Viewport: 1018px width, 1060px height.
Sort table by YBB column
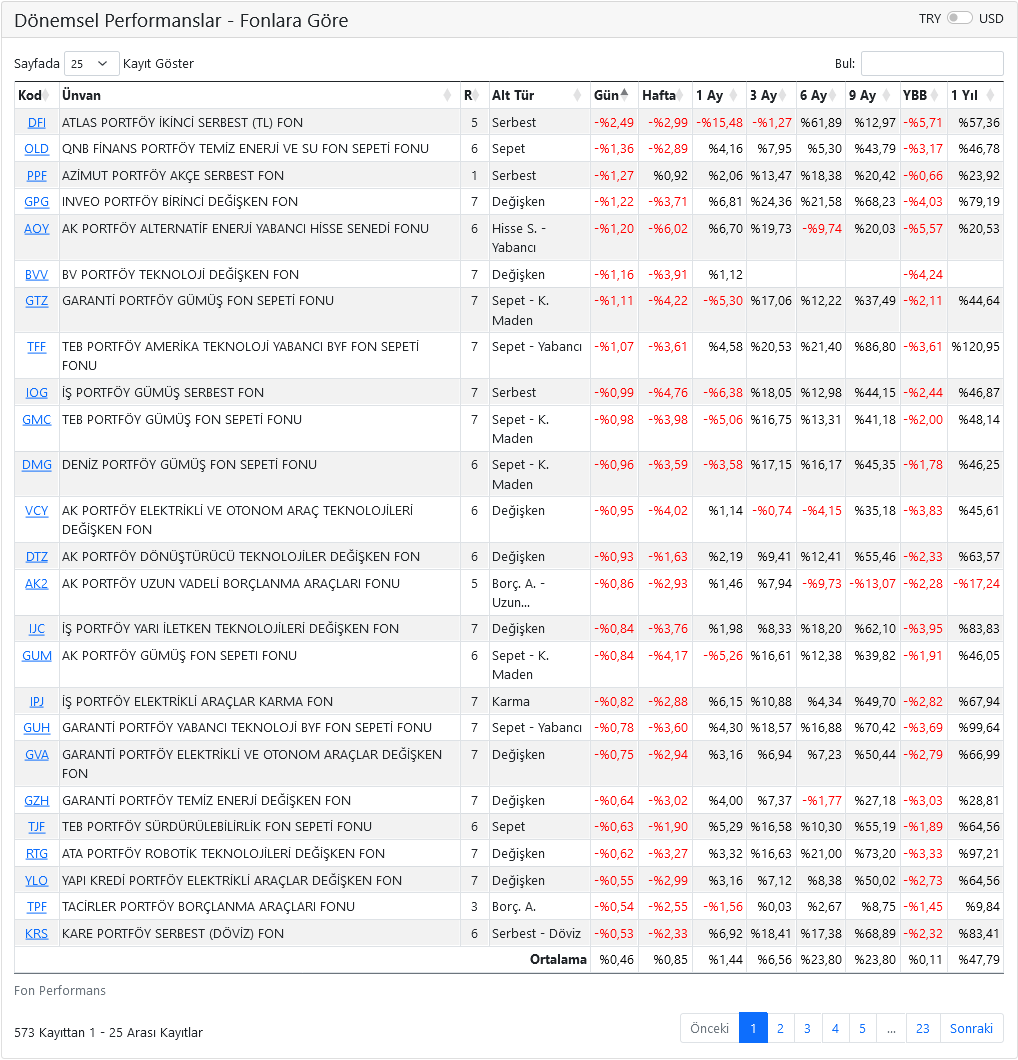pyautogui.click(x=923, y=95)
